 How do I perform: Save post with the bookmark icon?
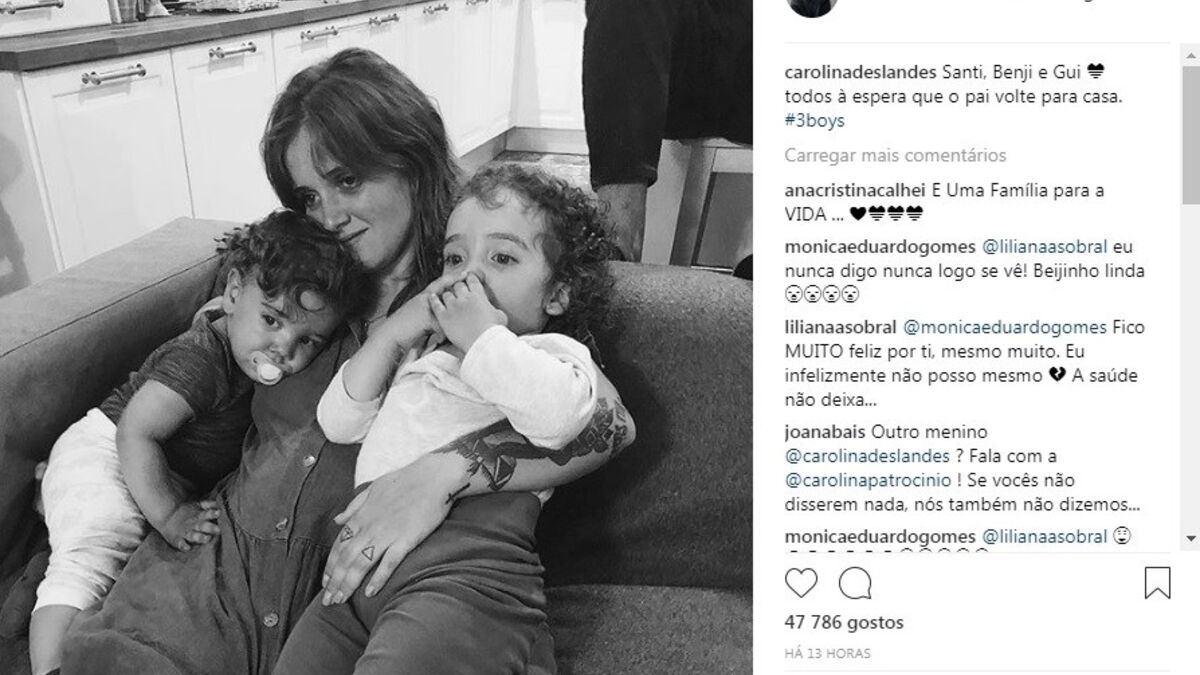(x=1157, y=583)
